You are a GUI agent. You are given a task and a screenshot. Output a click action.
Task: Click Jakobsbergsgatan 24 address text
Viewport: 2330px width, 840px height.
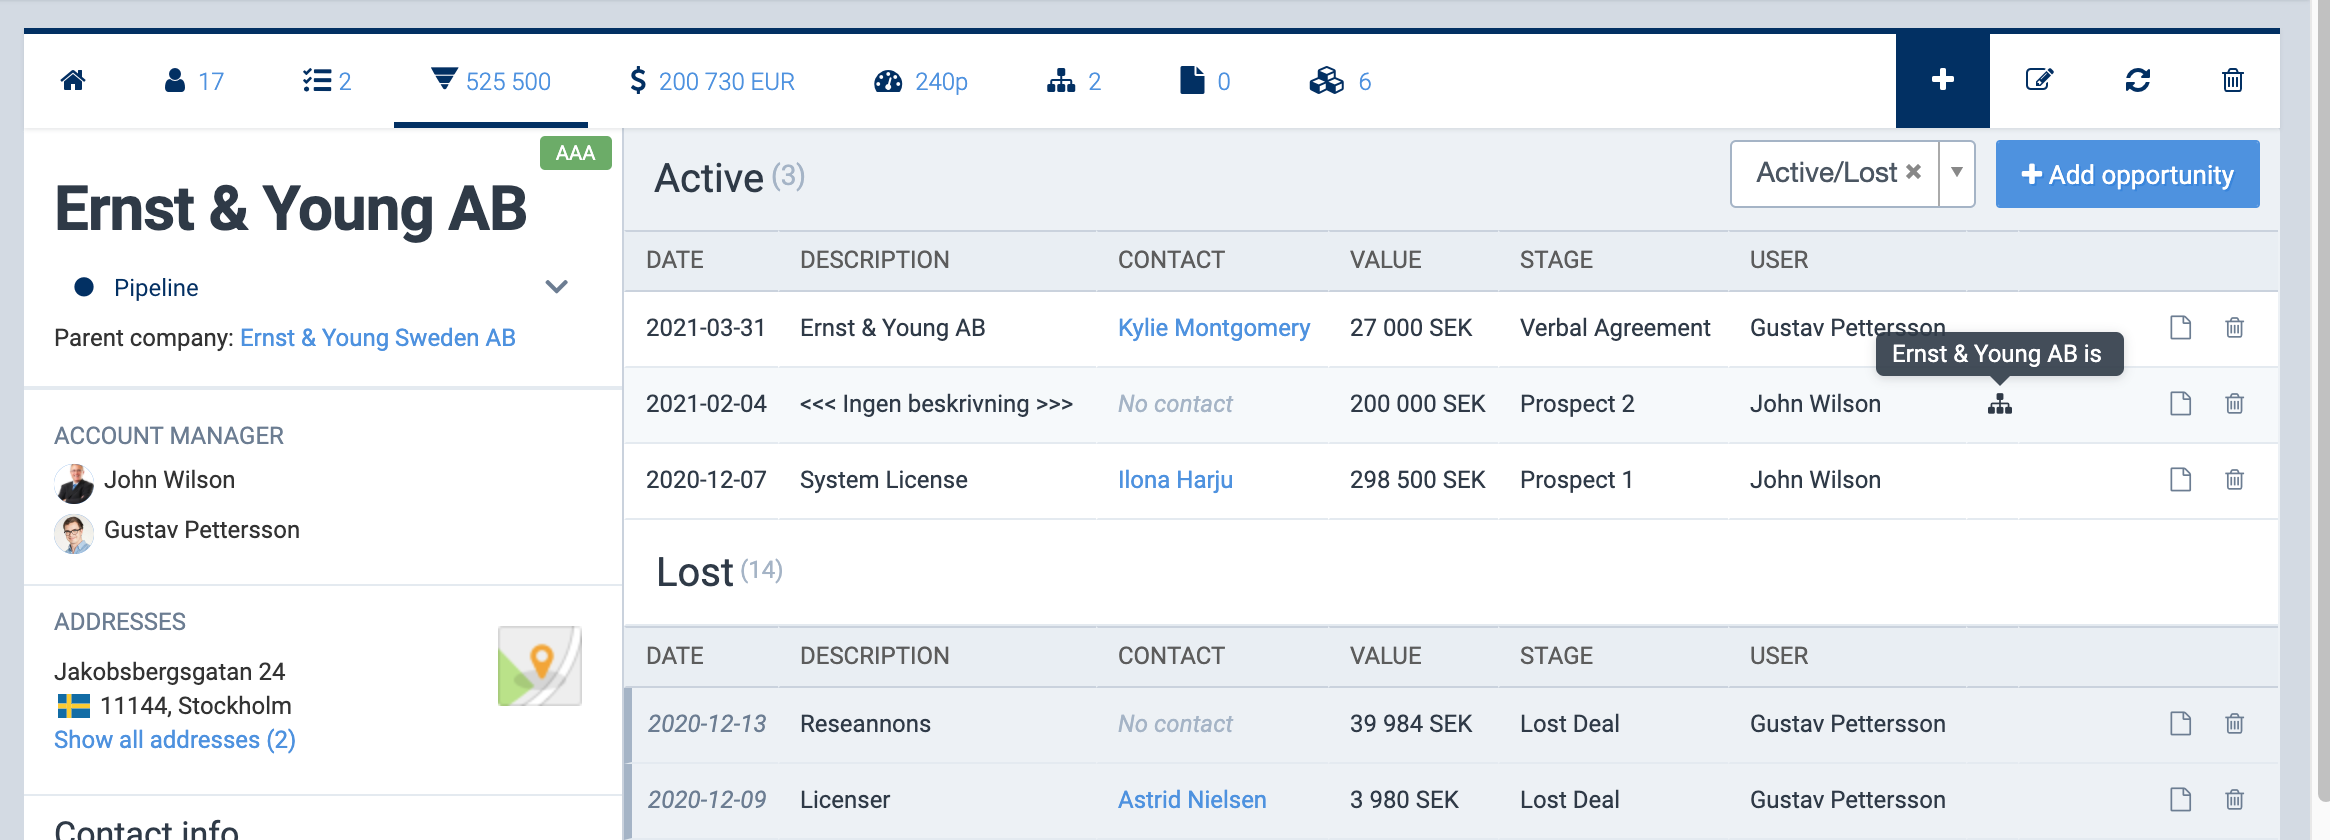point(170,672)
